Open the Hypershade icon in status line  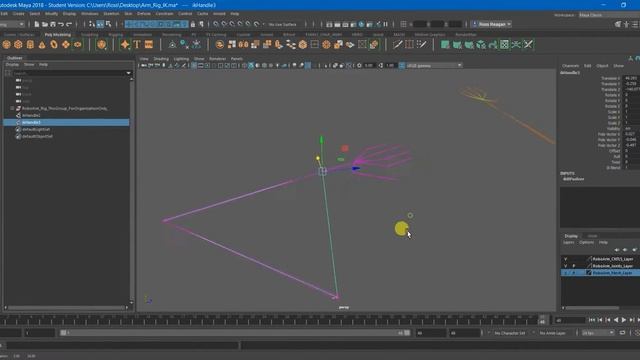click(362, 24)
